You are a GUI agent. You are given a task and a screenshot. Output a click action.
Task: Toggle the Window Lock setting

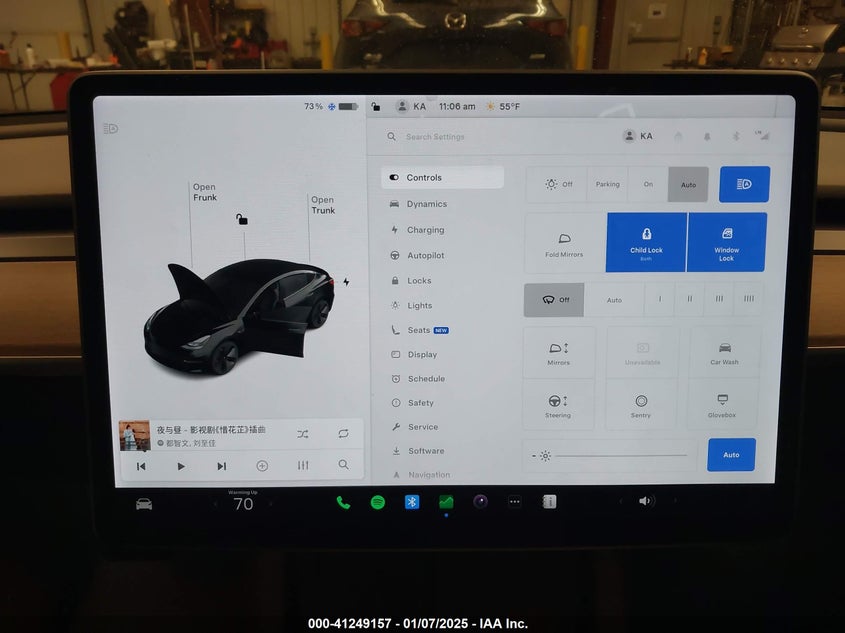[727, 242]
